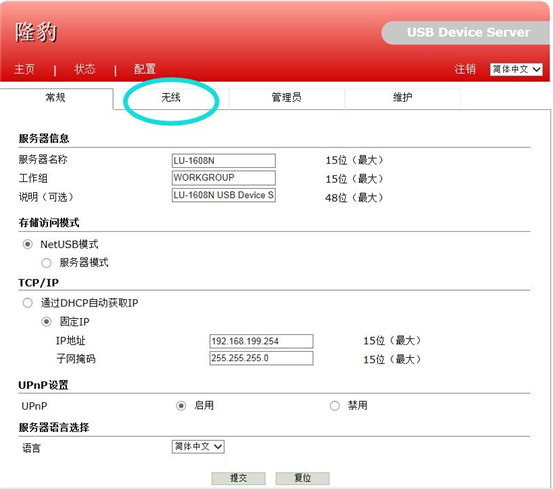Click the 隆豹 brand logo

(x=36, y=32)
